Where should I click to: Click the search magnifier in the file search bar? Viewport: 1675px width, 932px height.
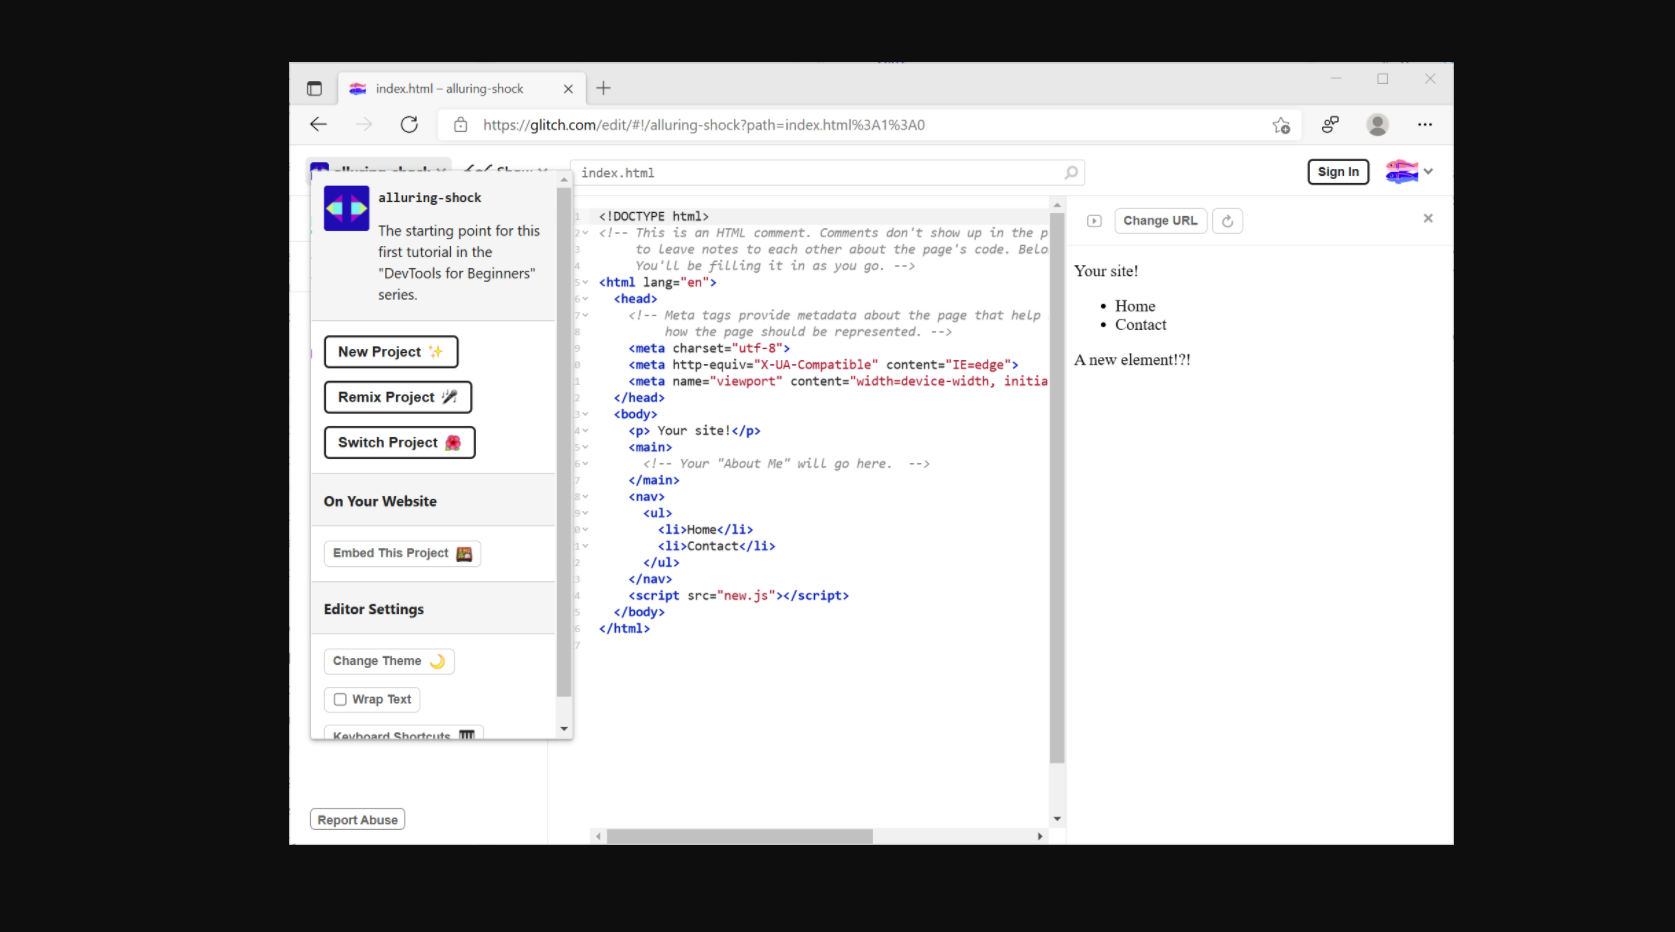(x=1071, y=172)
